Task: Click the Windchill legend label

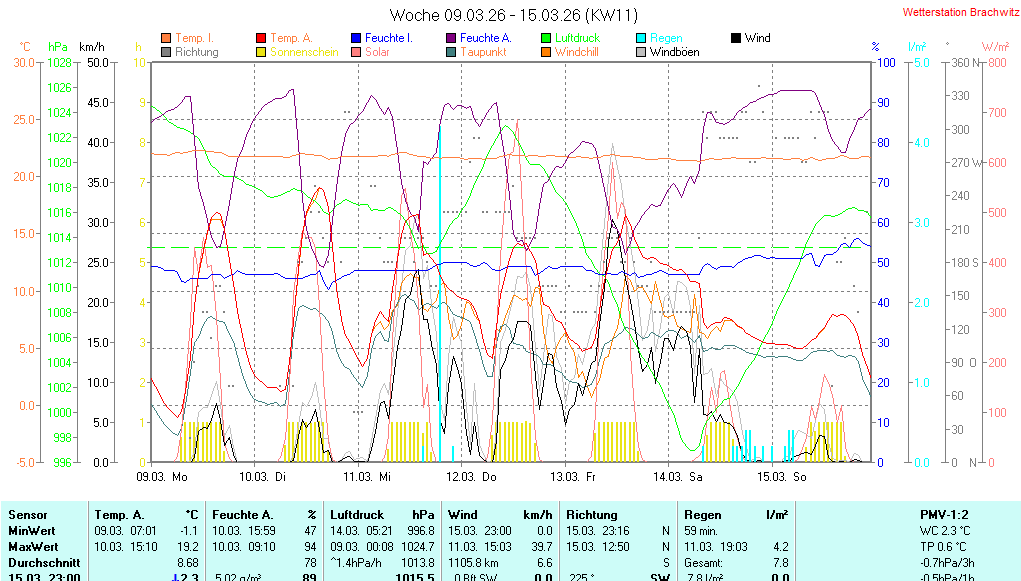Action: [x=576, y=52]
